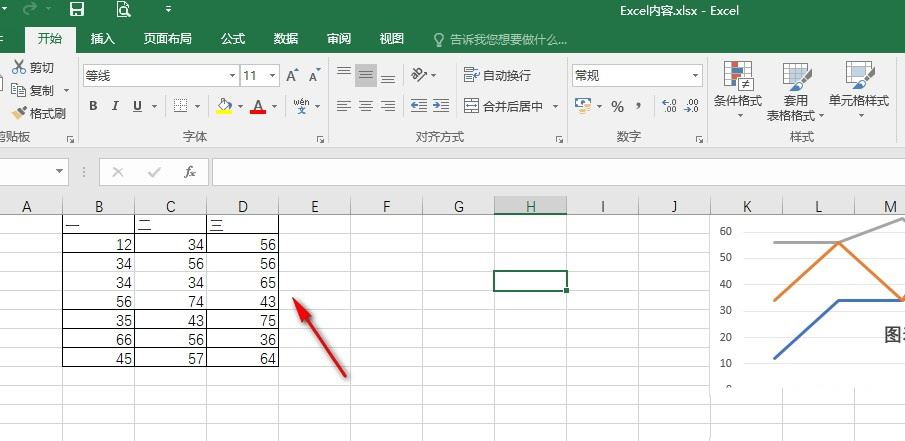Click the percent style icon
The image size is (905, 441).
(617, 106)
